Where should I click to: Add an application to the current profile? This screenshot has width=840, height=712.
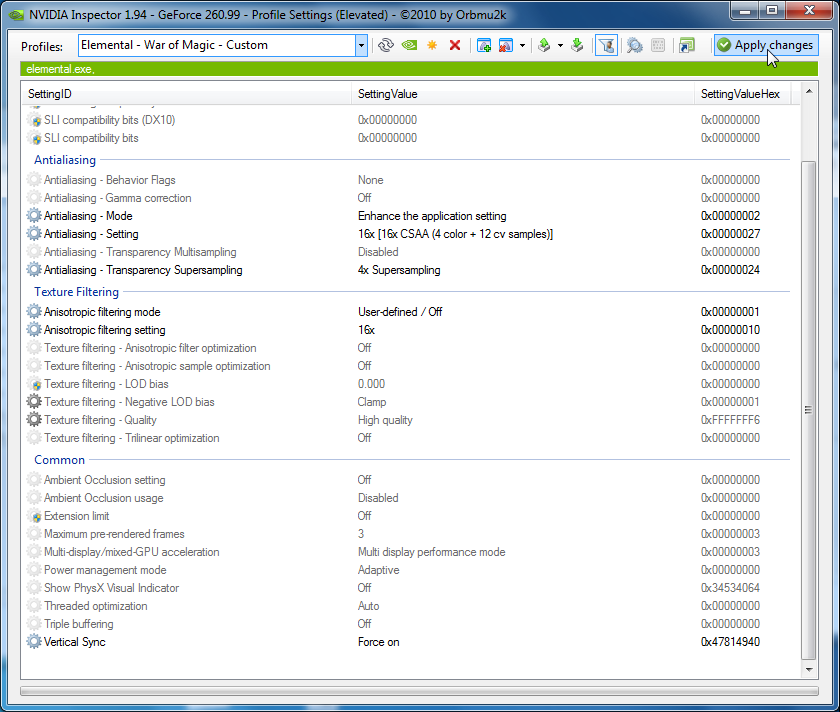(484, 46)
